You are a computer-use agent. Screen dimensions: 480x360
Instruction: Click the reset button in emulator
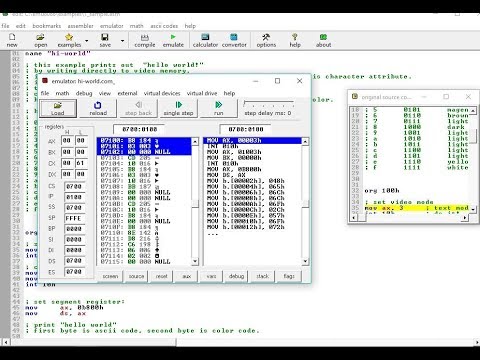[162, 276]
